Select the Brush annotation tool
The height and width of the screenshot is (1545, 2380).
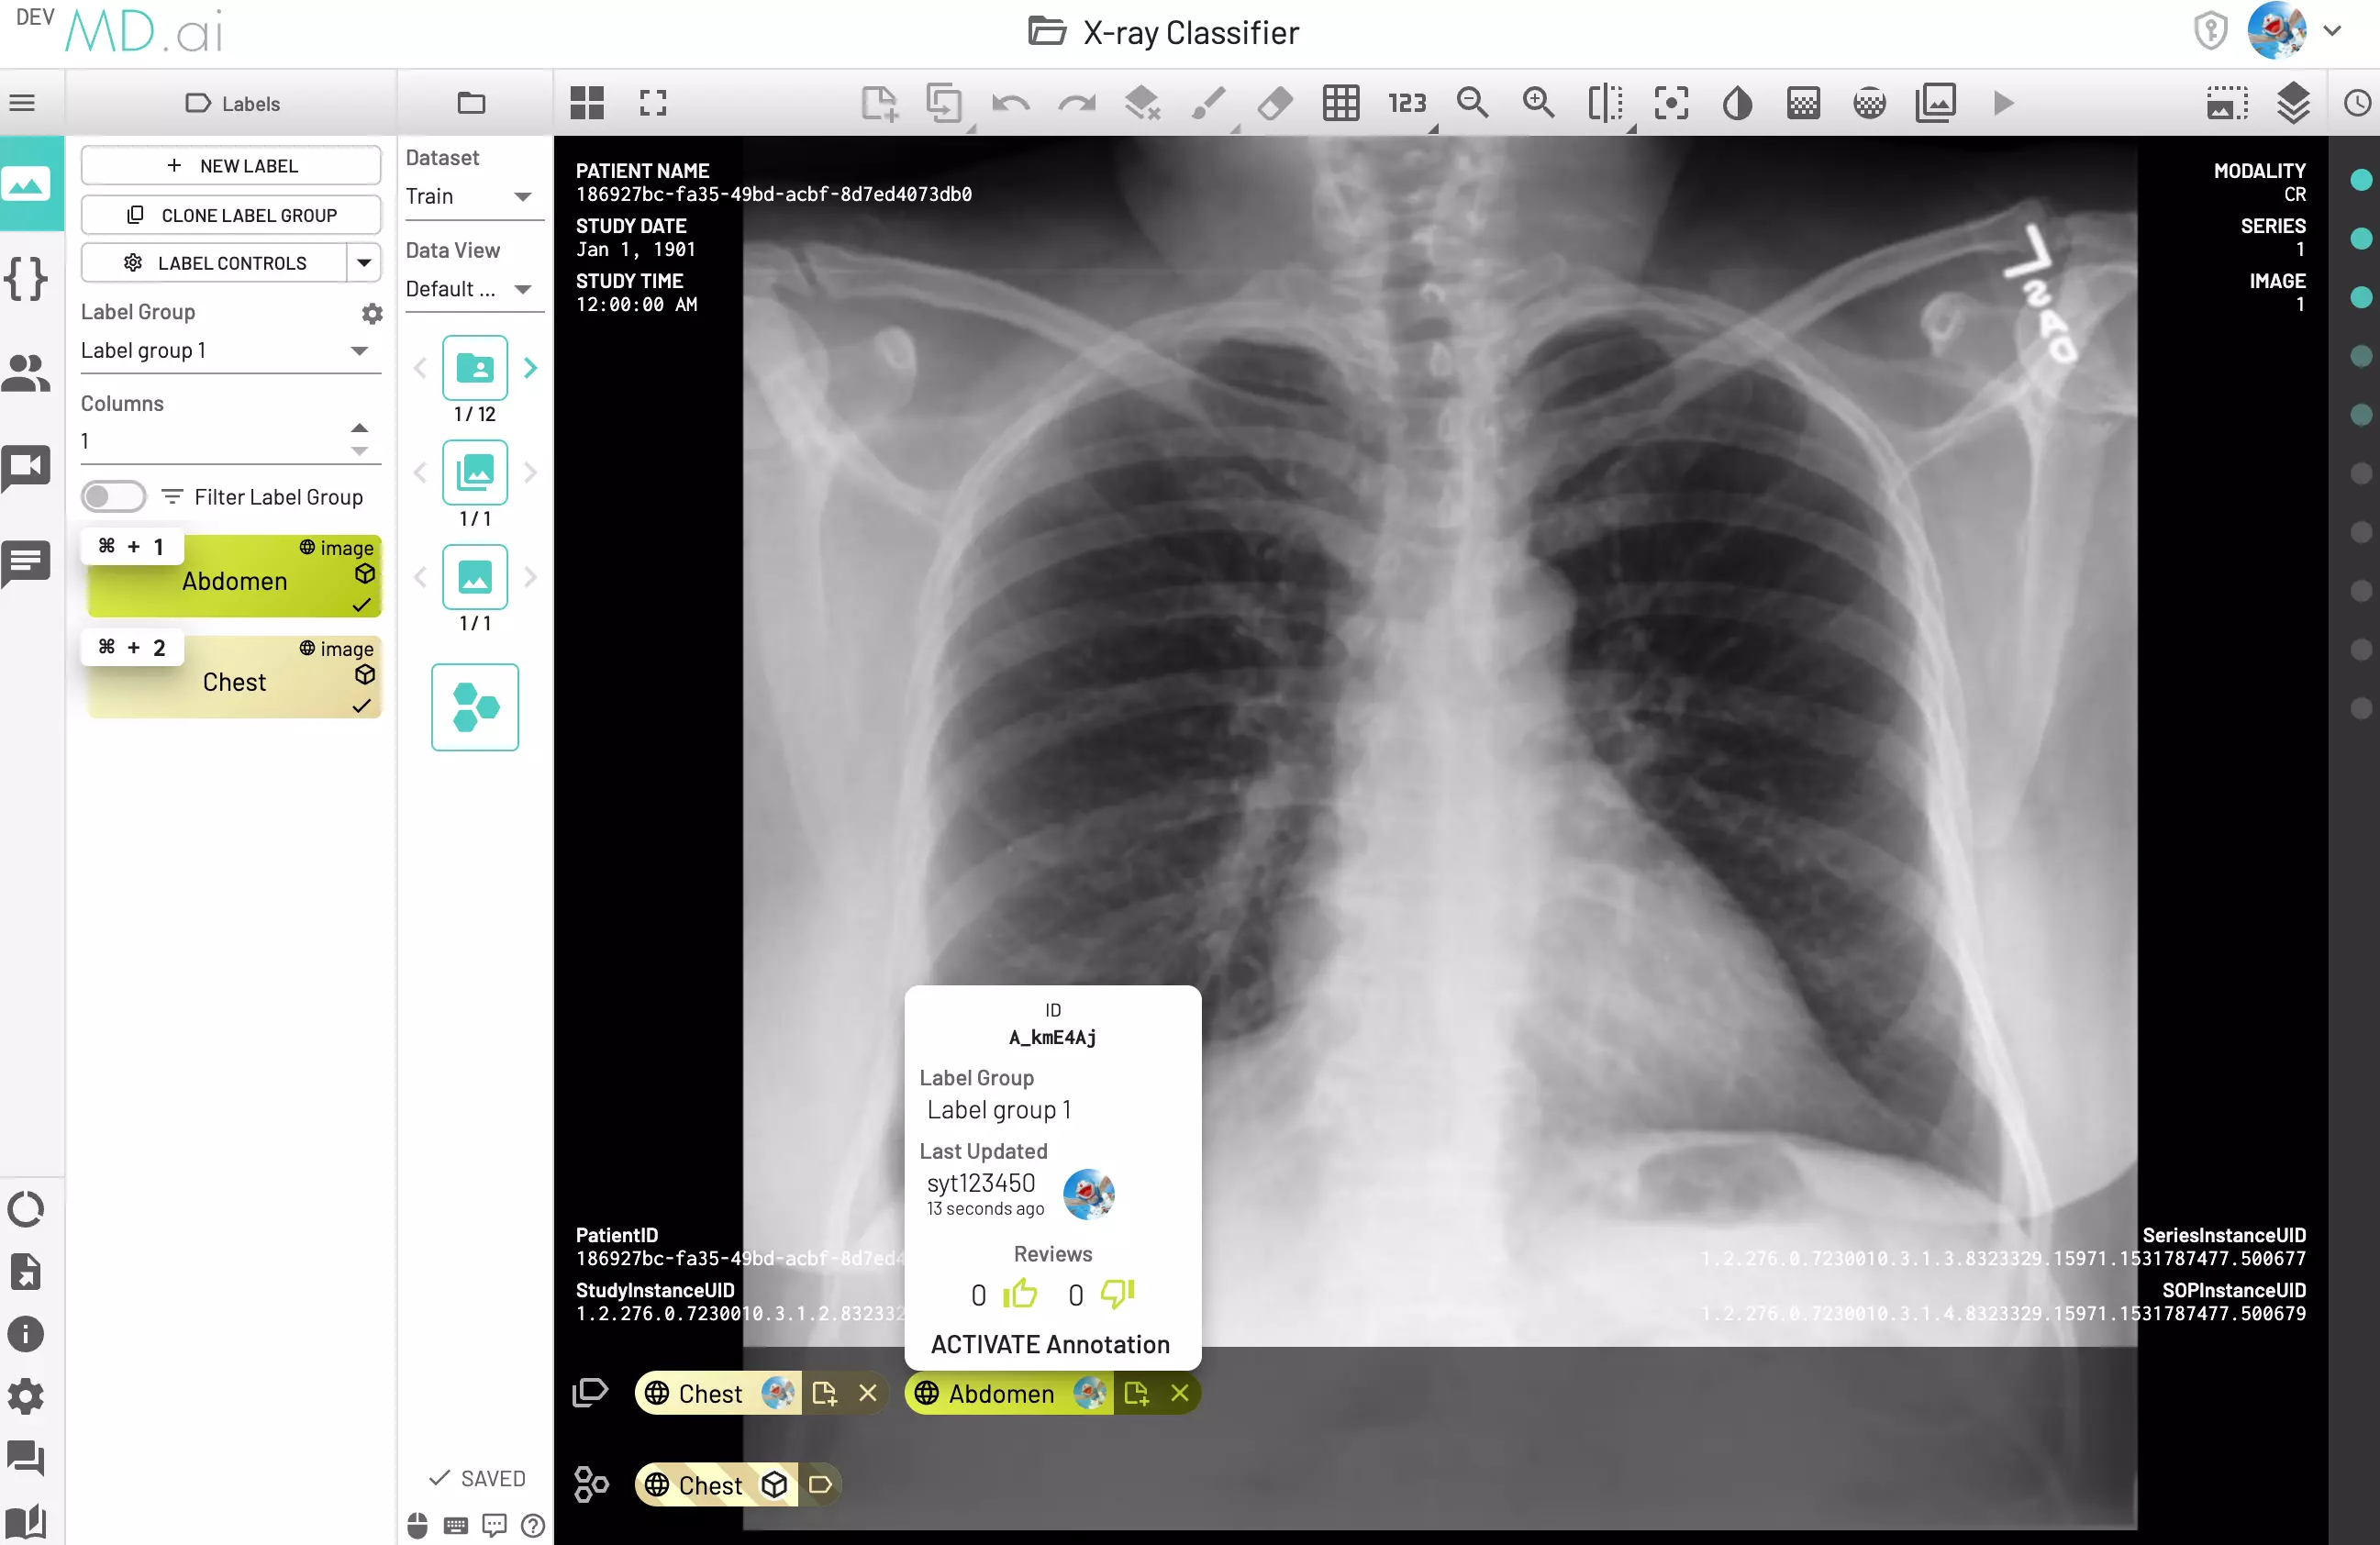1209,103
